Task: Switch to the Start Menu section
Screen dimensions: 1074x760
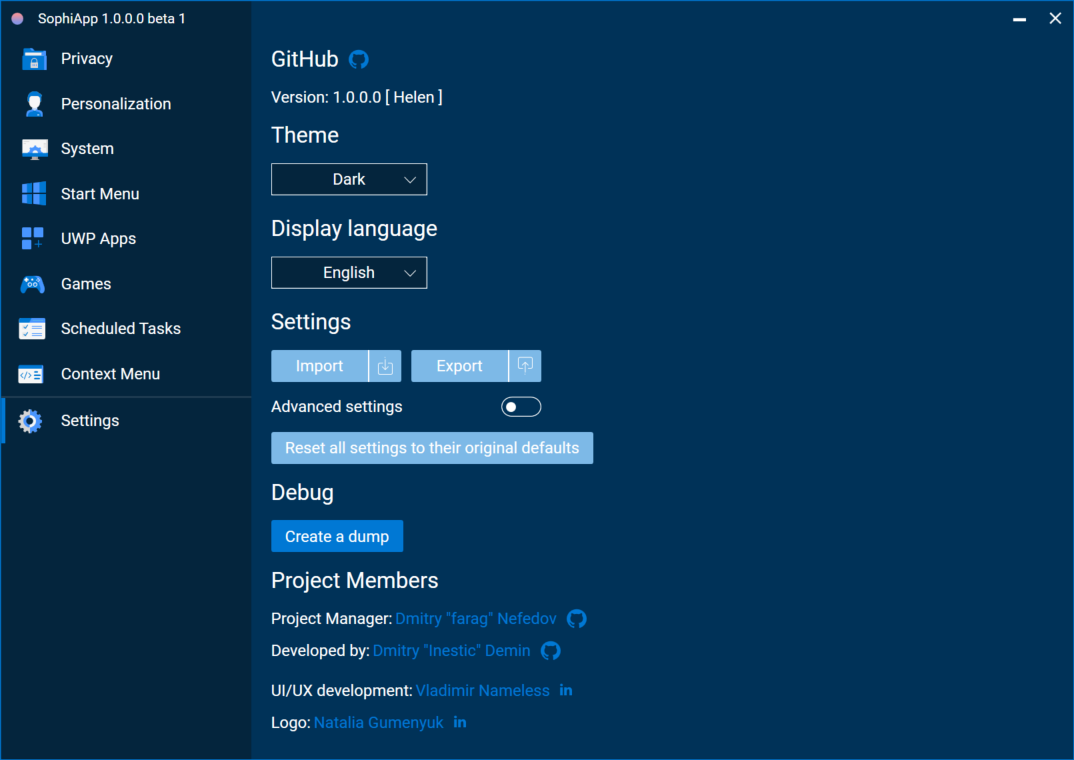Action: click(126, 194)
